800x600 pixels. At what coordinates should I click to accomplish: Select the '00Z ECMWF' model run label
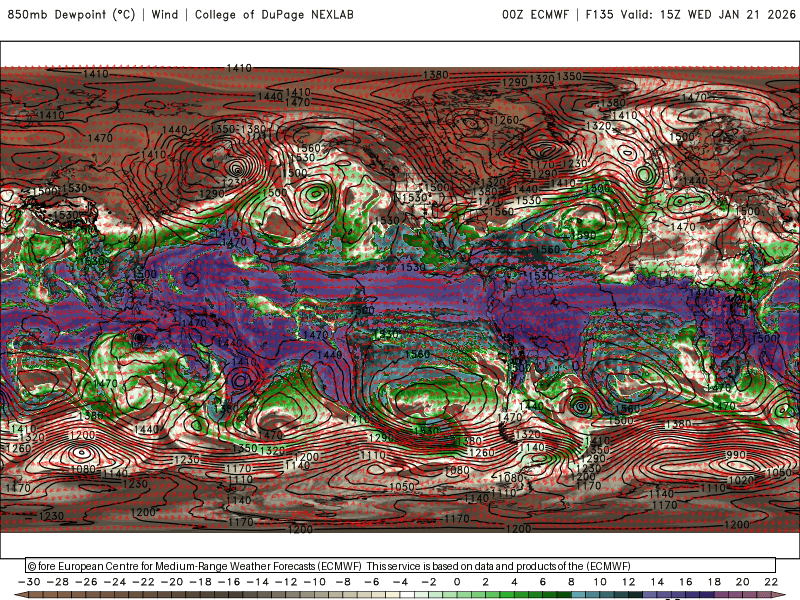(x=535, y=14)
